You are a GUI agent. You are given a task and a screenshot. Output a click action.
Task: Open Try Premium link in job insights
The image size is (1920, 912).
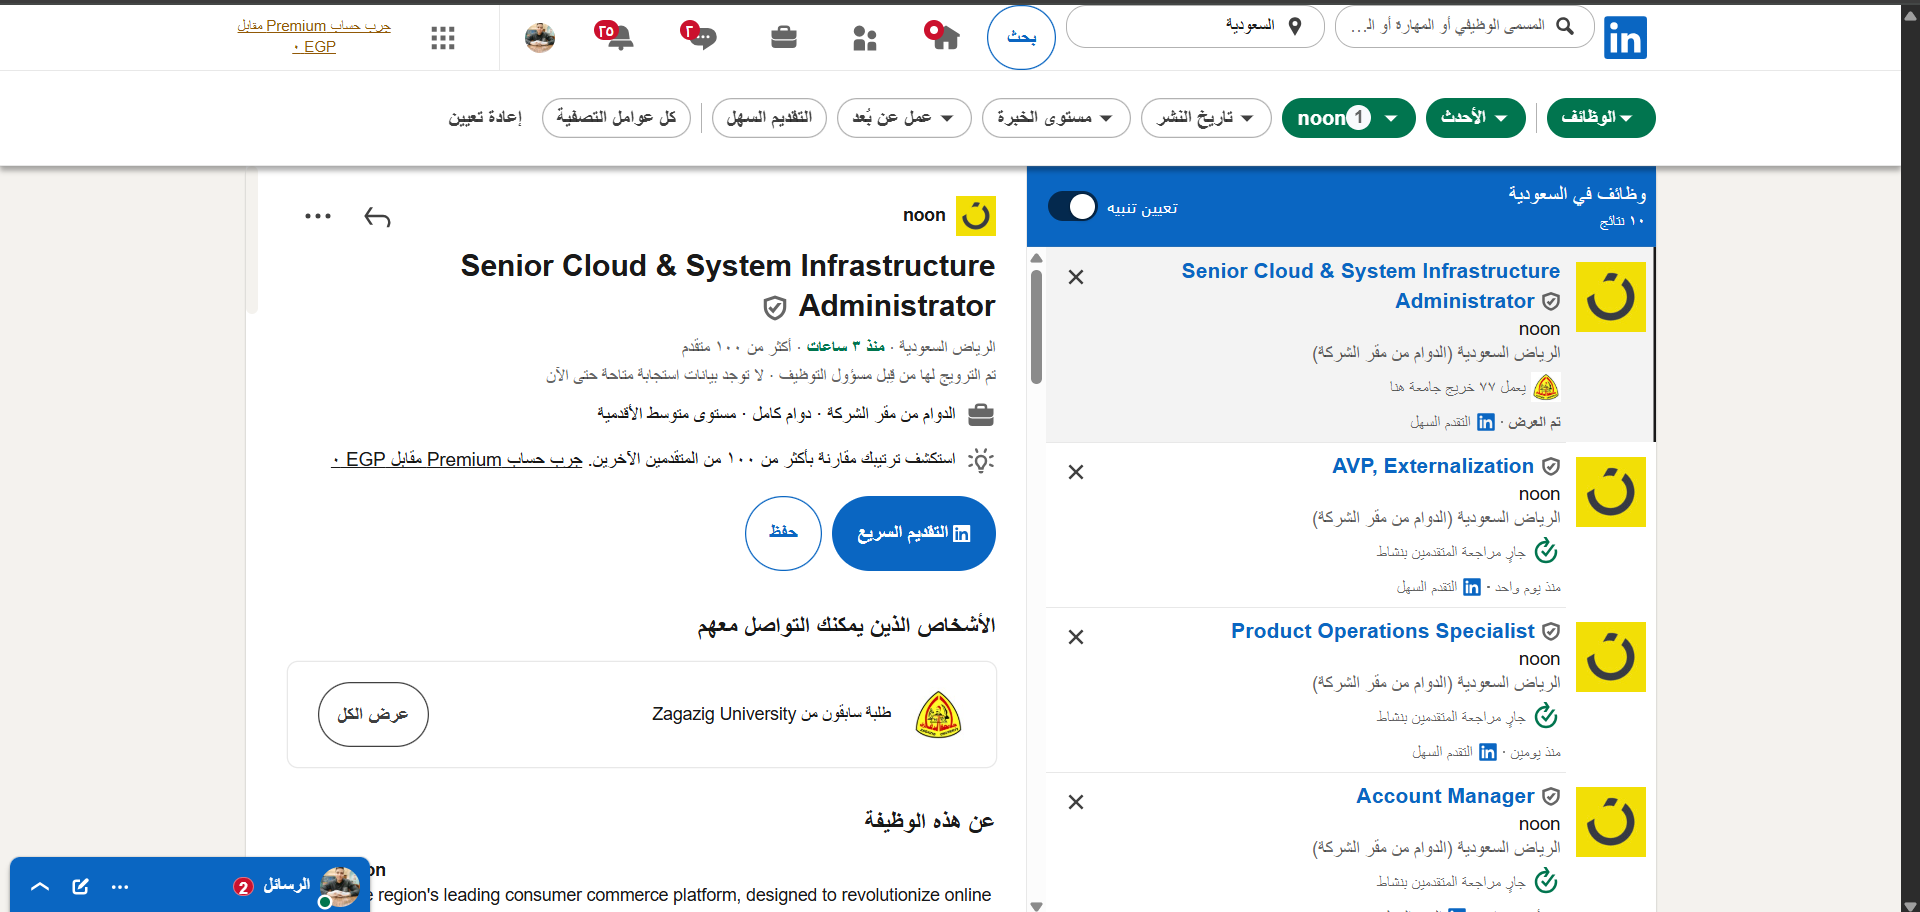click(457, 459)
